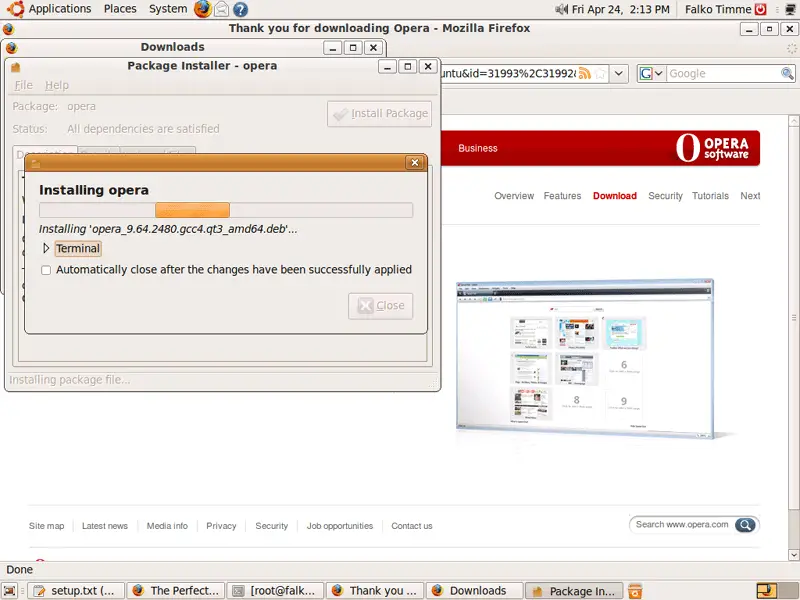Screen dimensions: 800x600
Task: Click the installation progress bar
Action: click(x=226, y=210)
